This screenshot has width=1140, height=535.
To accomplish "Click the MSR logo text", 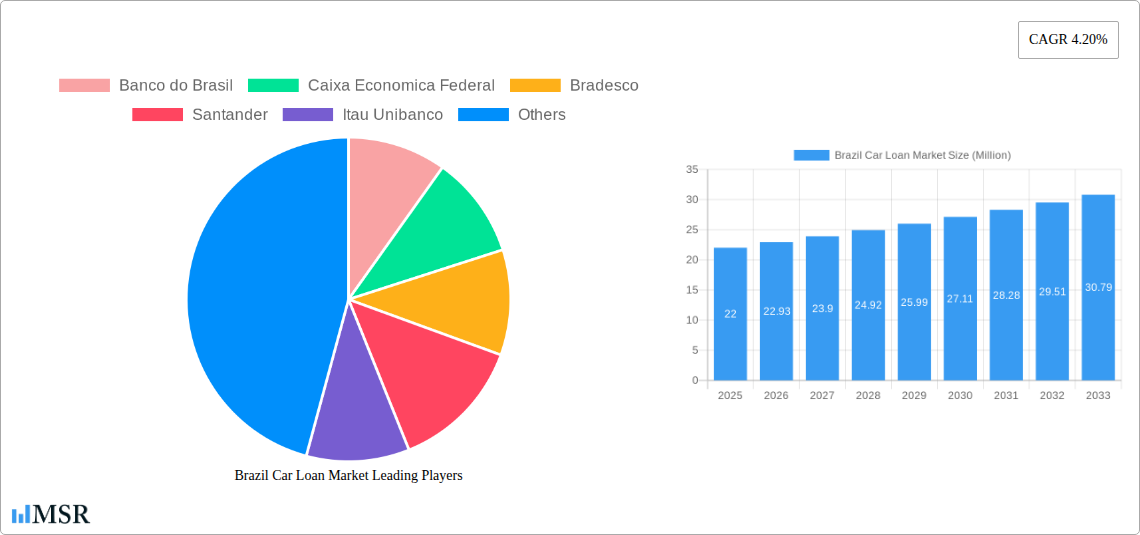I will tap(61, 515).
